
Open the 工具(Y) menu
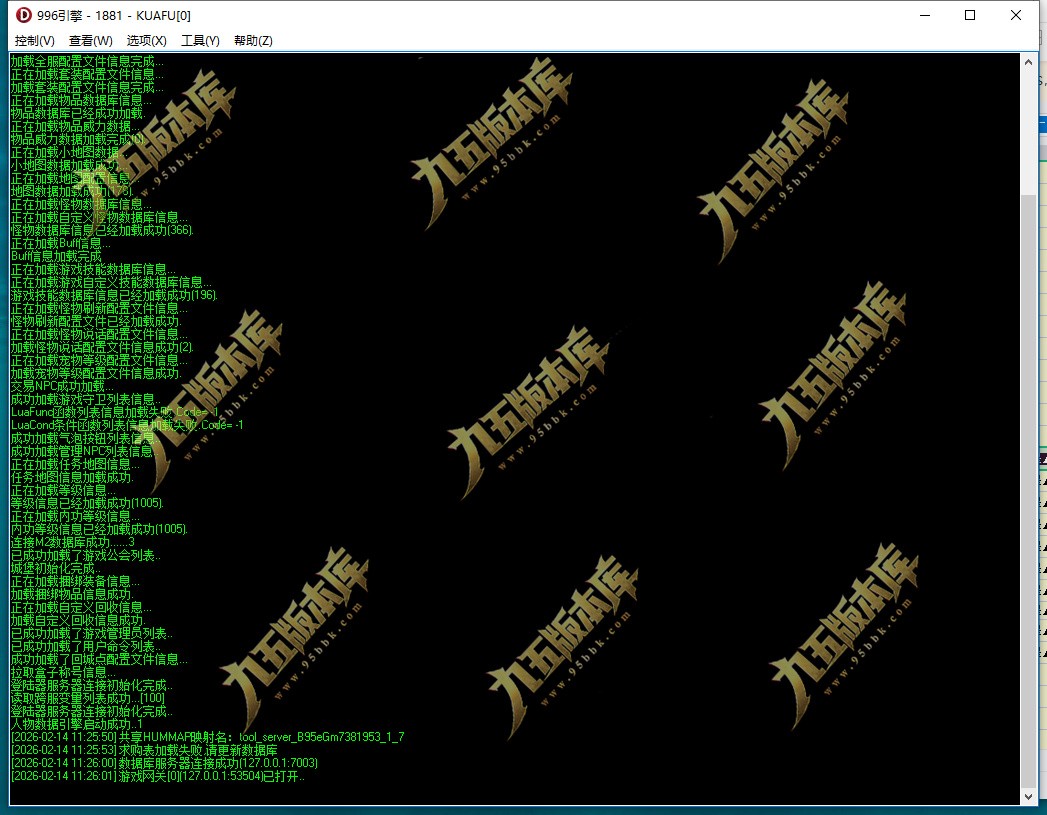pyautogui.click(x=200, y=41)
